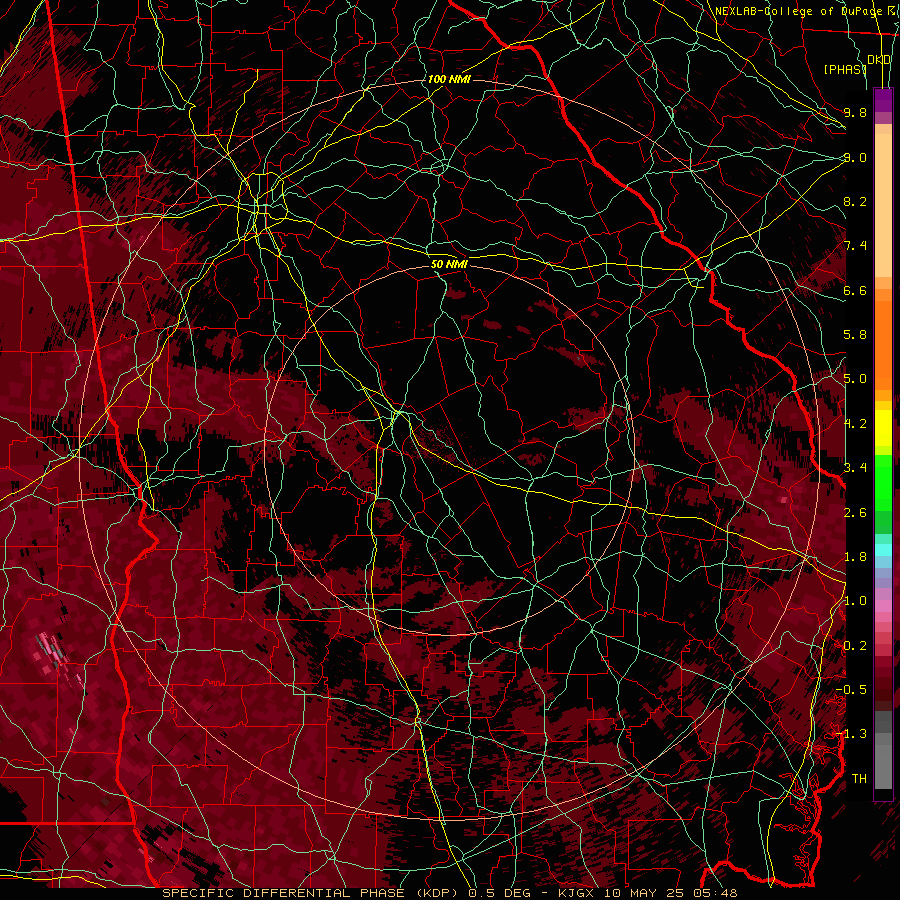Image resolution: width=900 pixels, height=900 pixels.
Task: Click the 50 NMI range ring label
Action: [x=449, y=264]
